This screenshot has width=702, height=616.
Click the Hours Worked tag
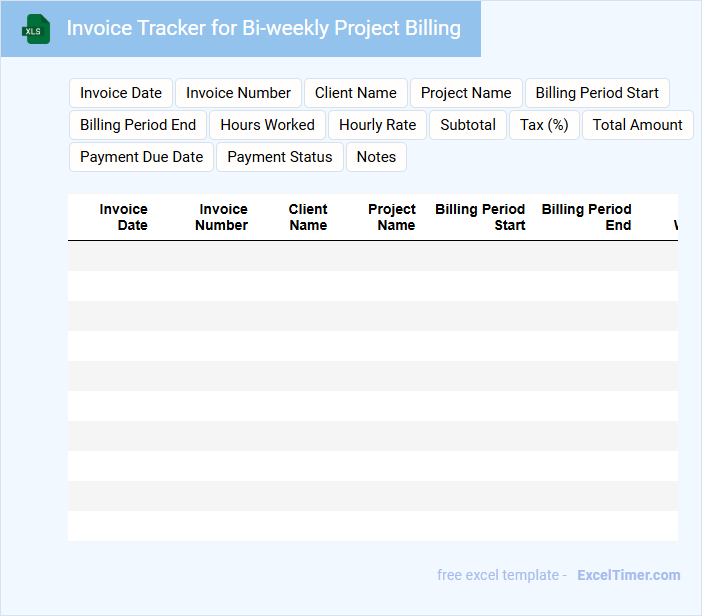[x=267, y=125]
